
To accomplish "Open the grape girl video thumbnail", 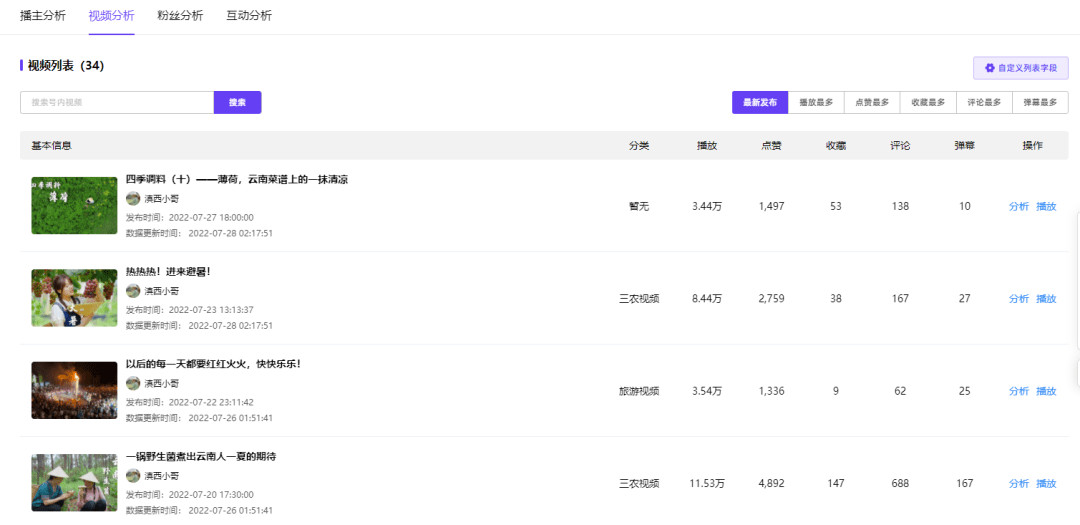I will pos(74,298).
